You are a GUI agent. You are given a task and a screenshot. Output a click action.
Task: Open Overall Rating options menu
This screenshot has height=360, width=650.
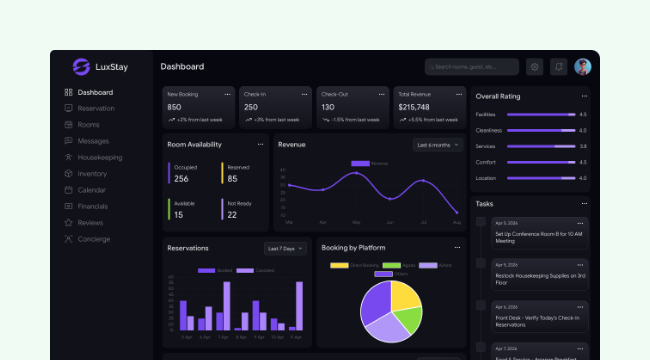[584, 96]
